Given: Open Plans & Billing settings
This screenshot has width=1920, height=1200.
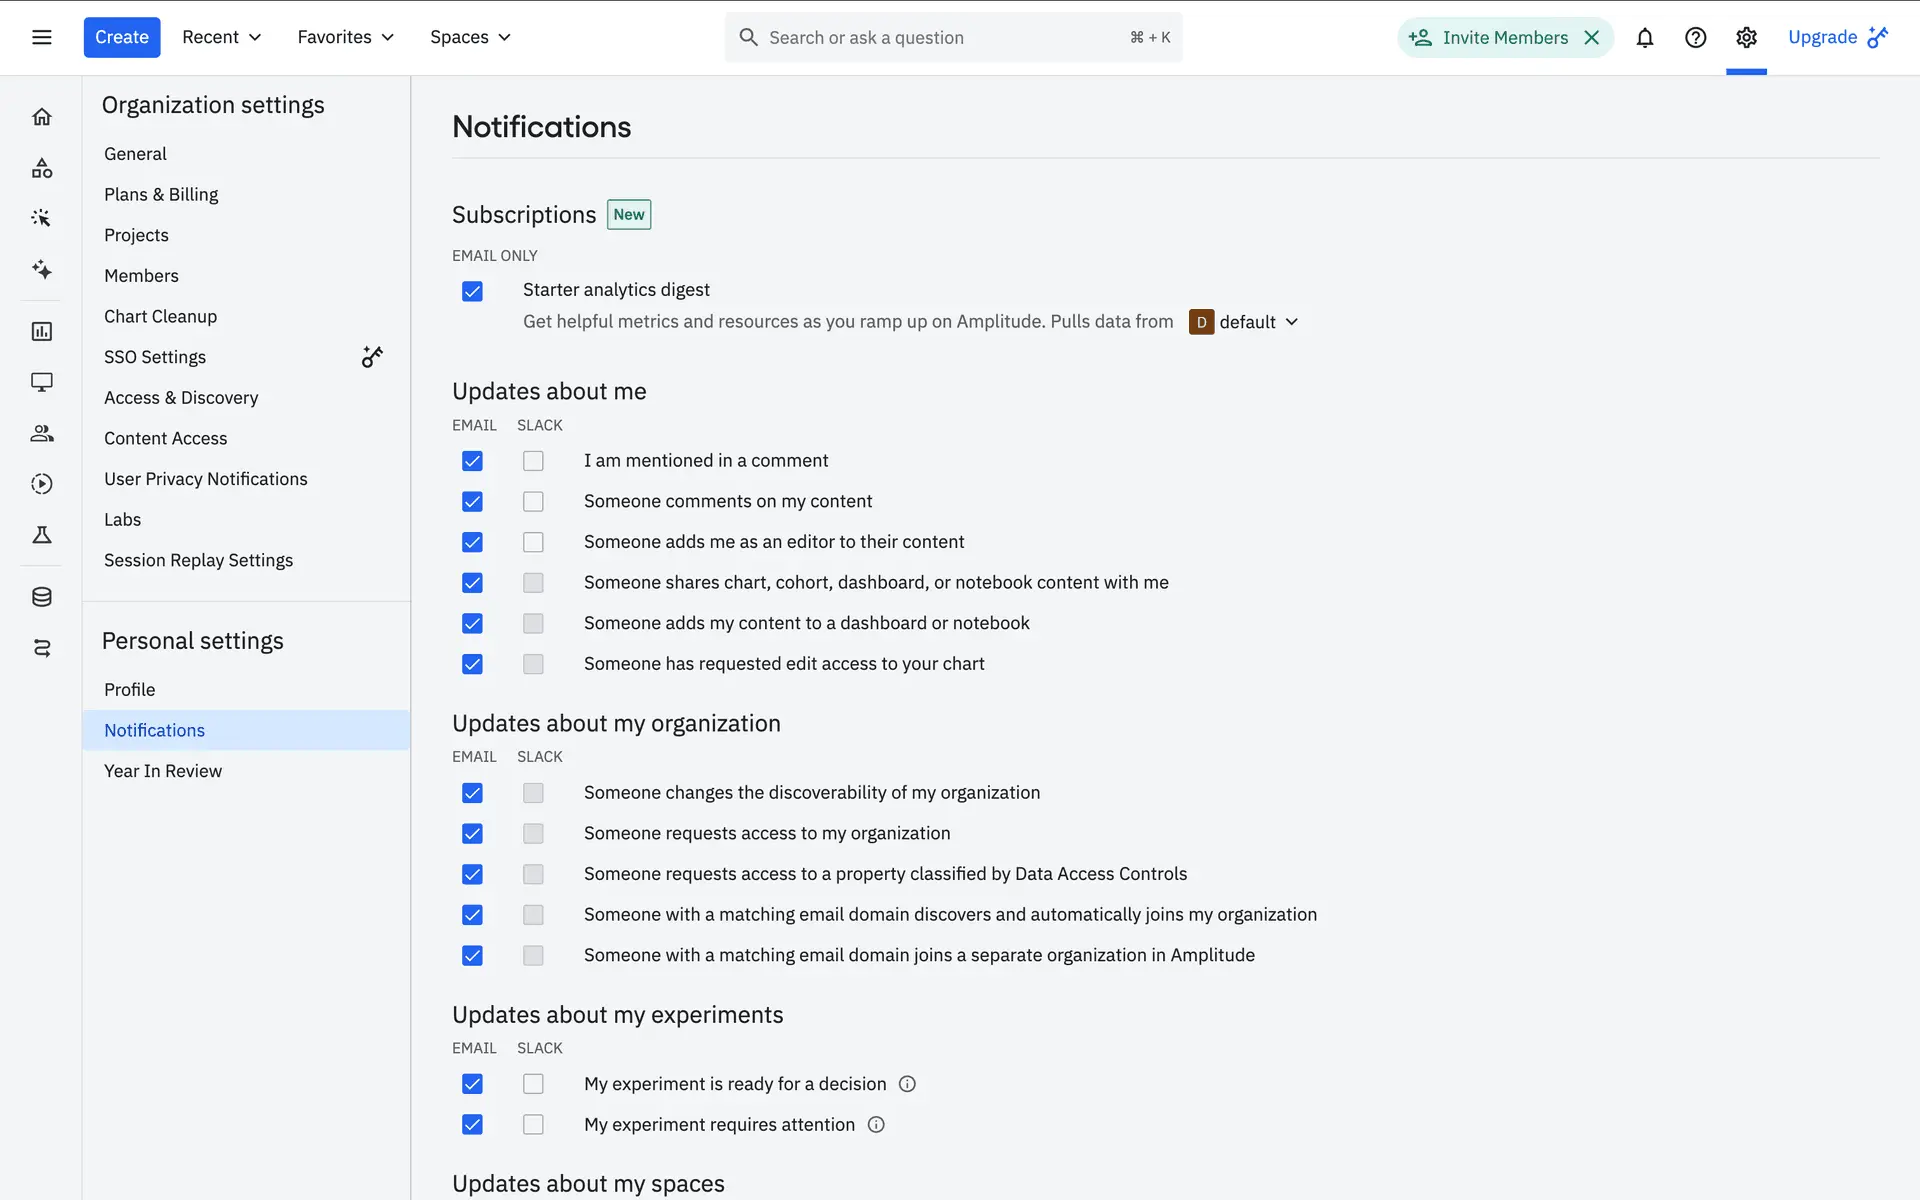Looking at the screenshot, I should pos(161,195).
